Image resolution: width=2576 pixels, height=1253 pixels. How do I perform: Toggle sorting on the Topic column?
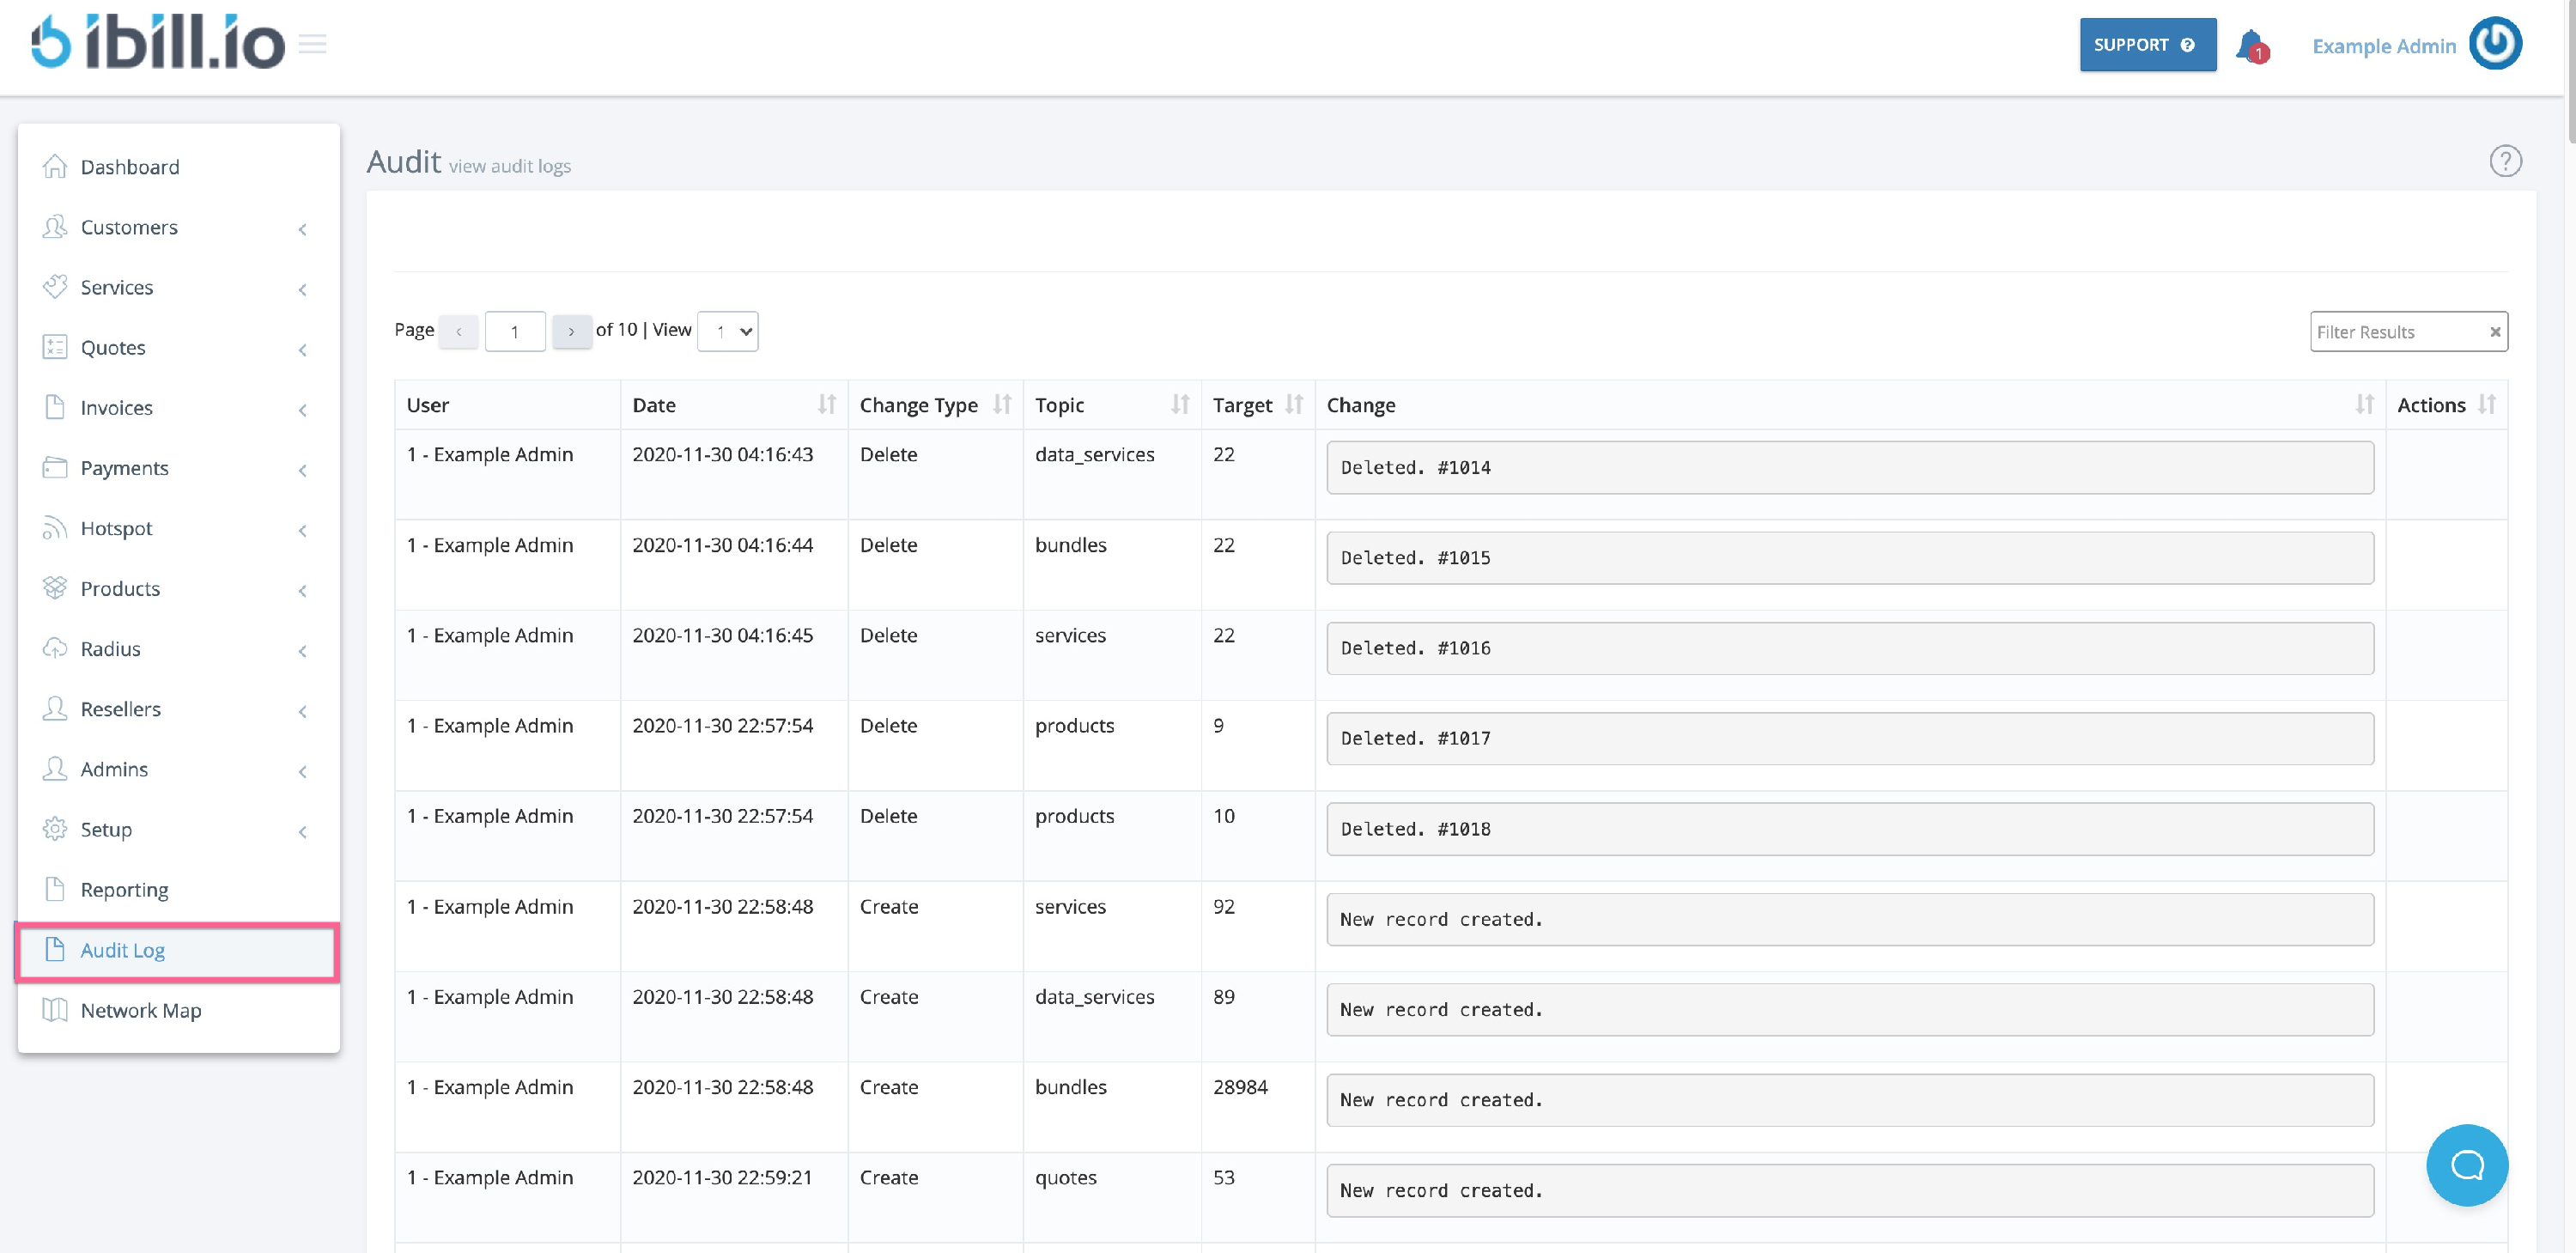[1180, 404]
